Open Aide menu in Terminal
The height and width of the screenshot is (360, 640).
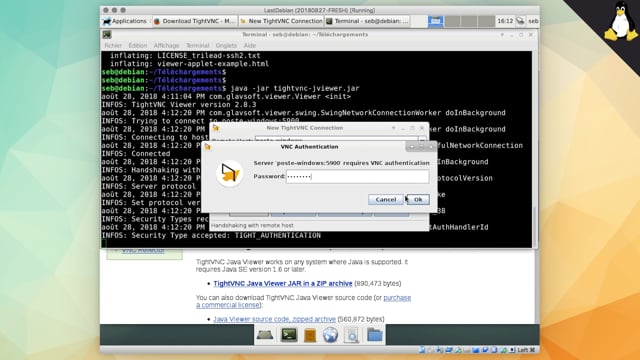[249, 45]
